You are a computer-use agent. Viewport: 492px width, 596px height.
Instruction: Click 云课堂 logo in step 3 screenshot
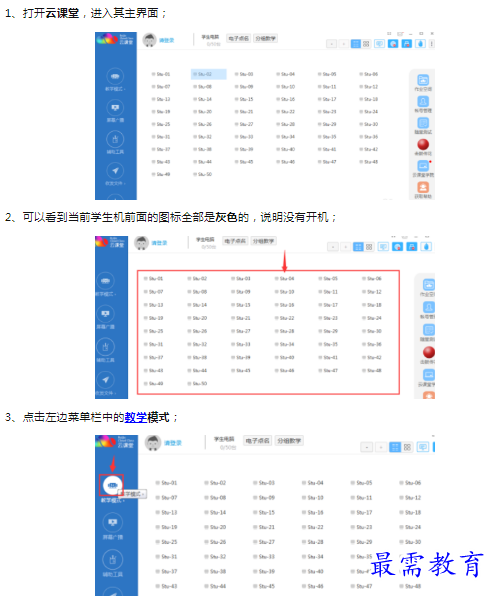tap(115, 442)
